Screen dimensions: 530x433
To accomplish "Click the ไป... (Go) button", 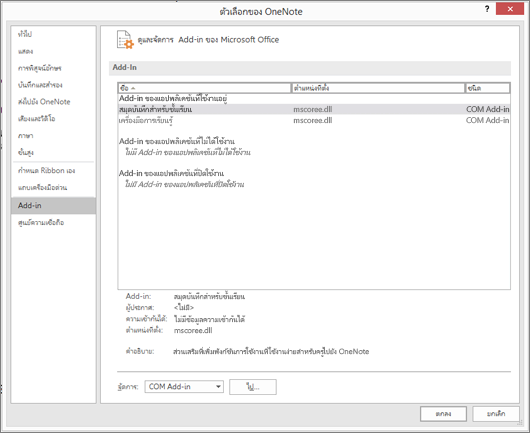I will [253, 387].
